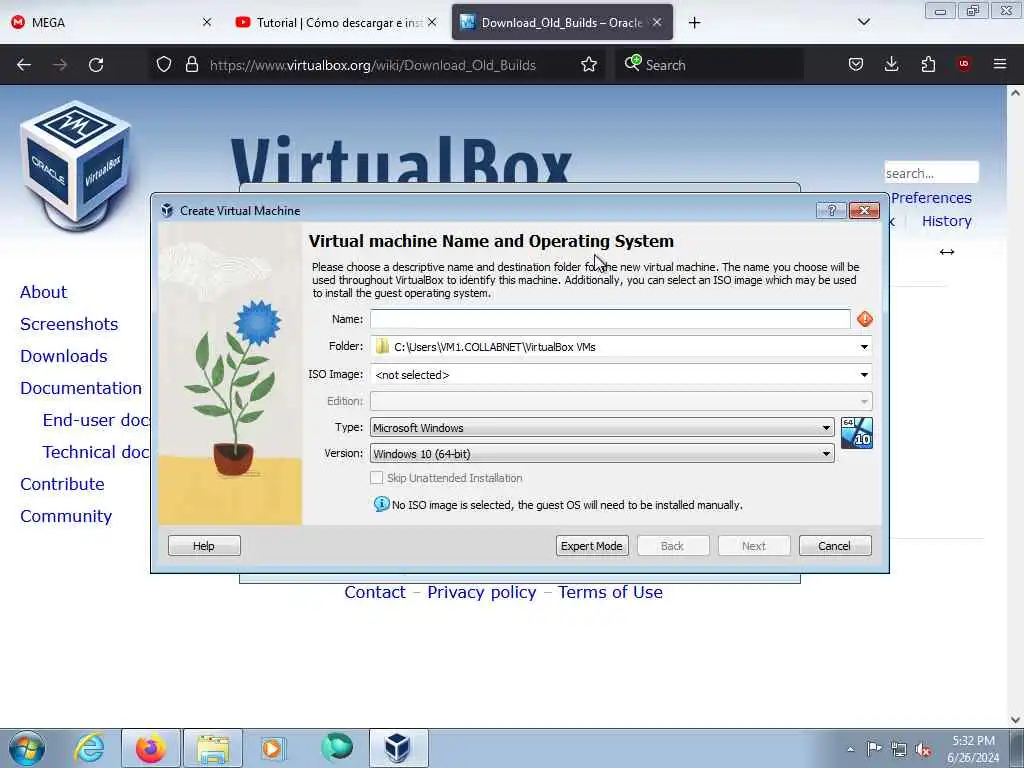The width and height of the screenshot is (1024, 768).
Task: Click the green round taskbar app icon
Action: [x=336, y=748]
